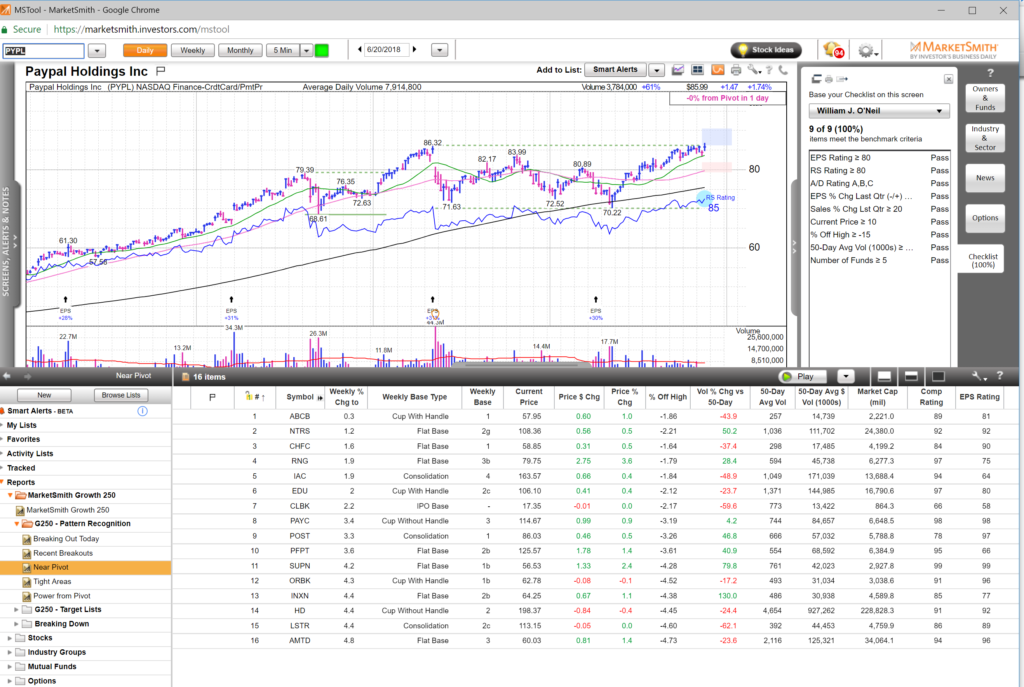This screenshot has width=1024, height=687.
Task: Open Stock Ideas
Action: coord(765,50)
